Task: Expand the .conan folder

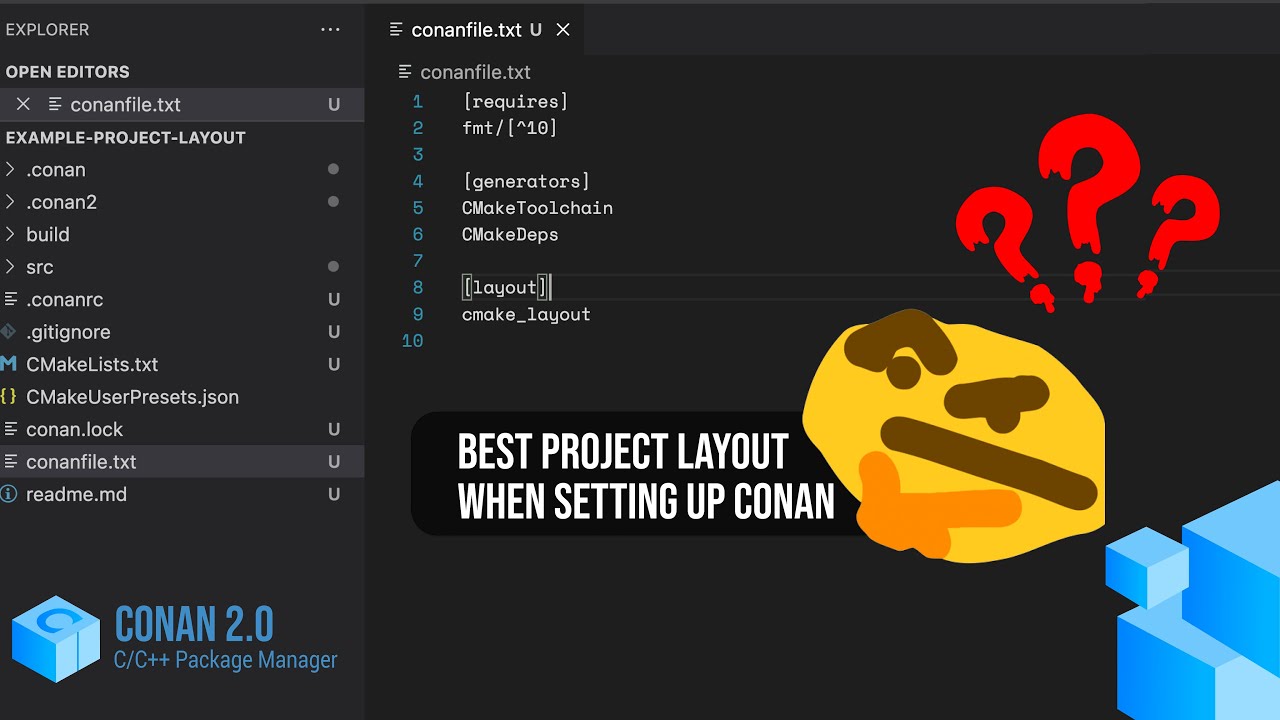Action: click(x=56, y=170)
